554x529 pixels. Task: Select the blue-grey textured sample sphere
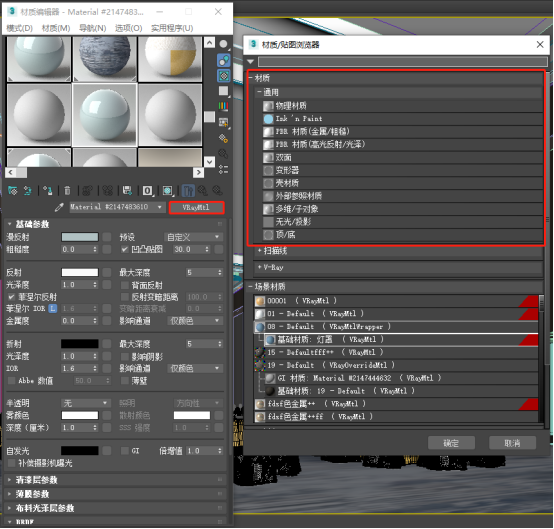tap(105, 59)
